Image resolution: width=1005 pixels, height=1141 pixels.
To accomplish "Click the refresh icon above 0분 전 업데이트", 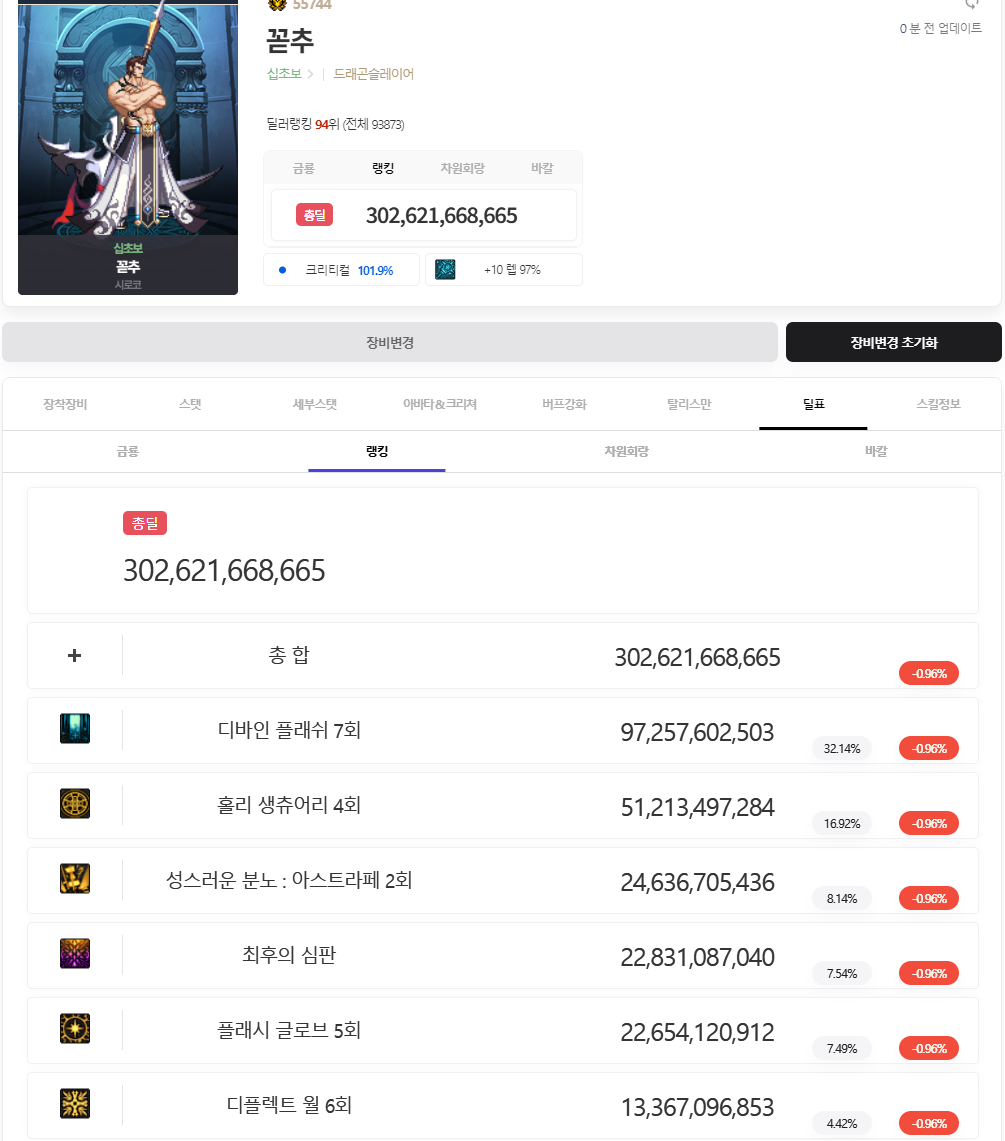I will coord(971,5).
